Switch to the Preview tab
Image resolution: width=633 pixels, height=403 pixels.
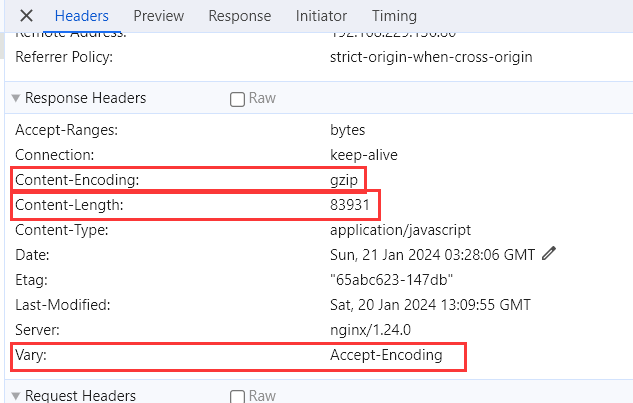(x=159, y=16)
